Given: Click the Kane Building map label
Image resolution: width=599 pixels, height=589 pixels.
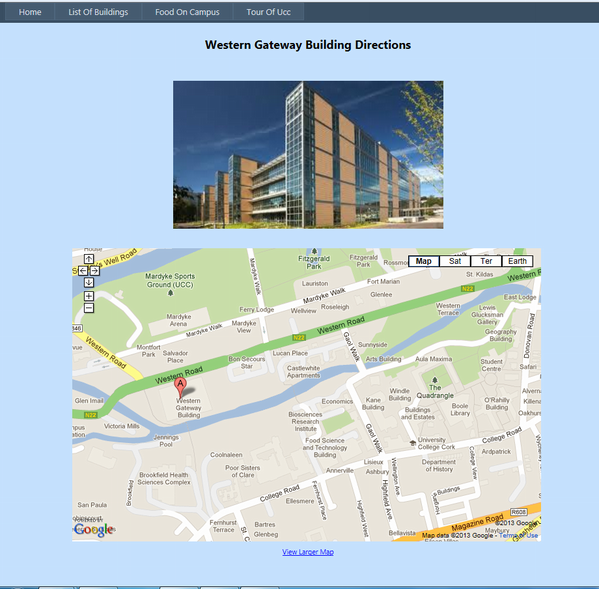Looking at the screenshot, I should click(373, 403).
